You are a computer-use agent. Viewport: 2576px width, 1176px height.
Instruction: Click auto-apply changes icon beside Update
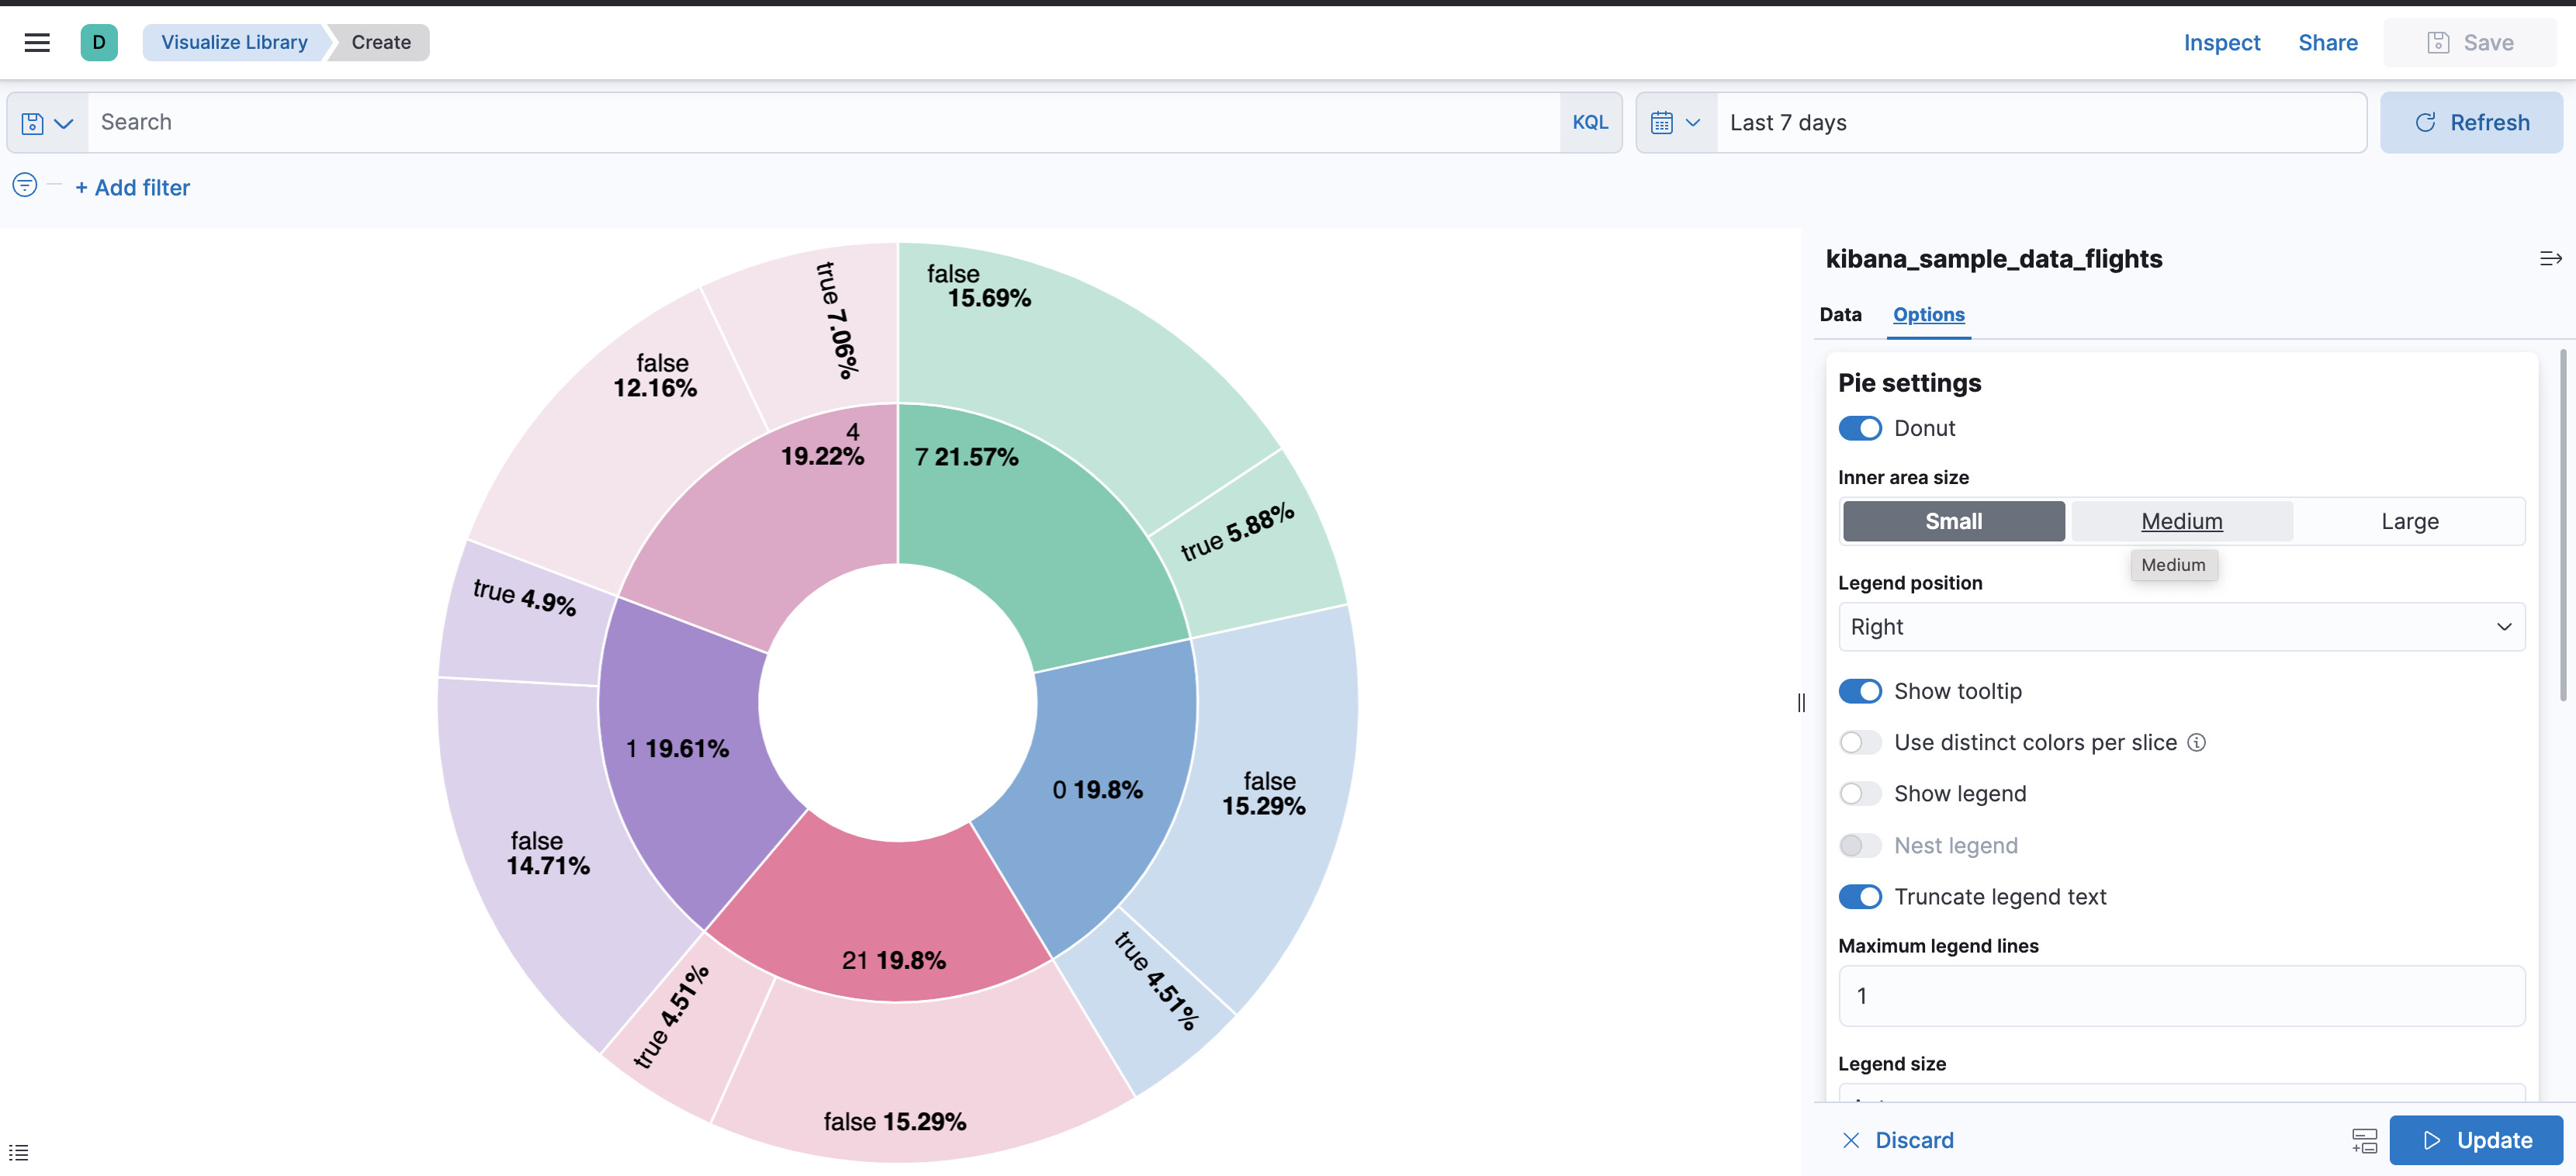point(2364,1140)
